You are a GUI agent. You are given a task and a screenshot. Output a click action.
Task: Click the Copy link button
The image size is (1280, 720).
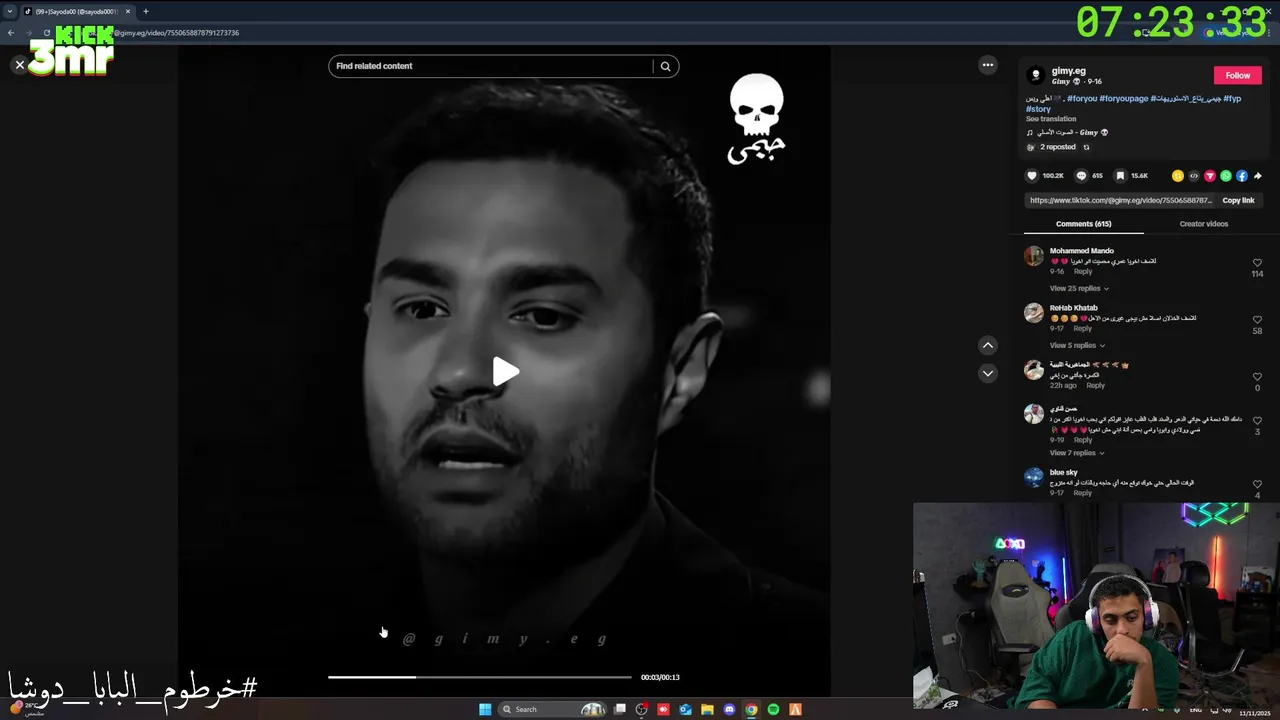click(1238, 200)
